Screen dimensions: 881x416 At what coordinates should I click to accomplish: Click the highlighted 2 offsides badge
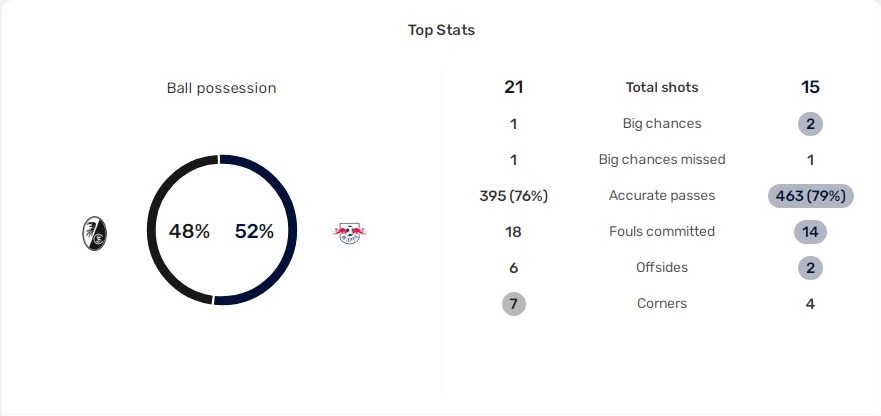point(810,268)
